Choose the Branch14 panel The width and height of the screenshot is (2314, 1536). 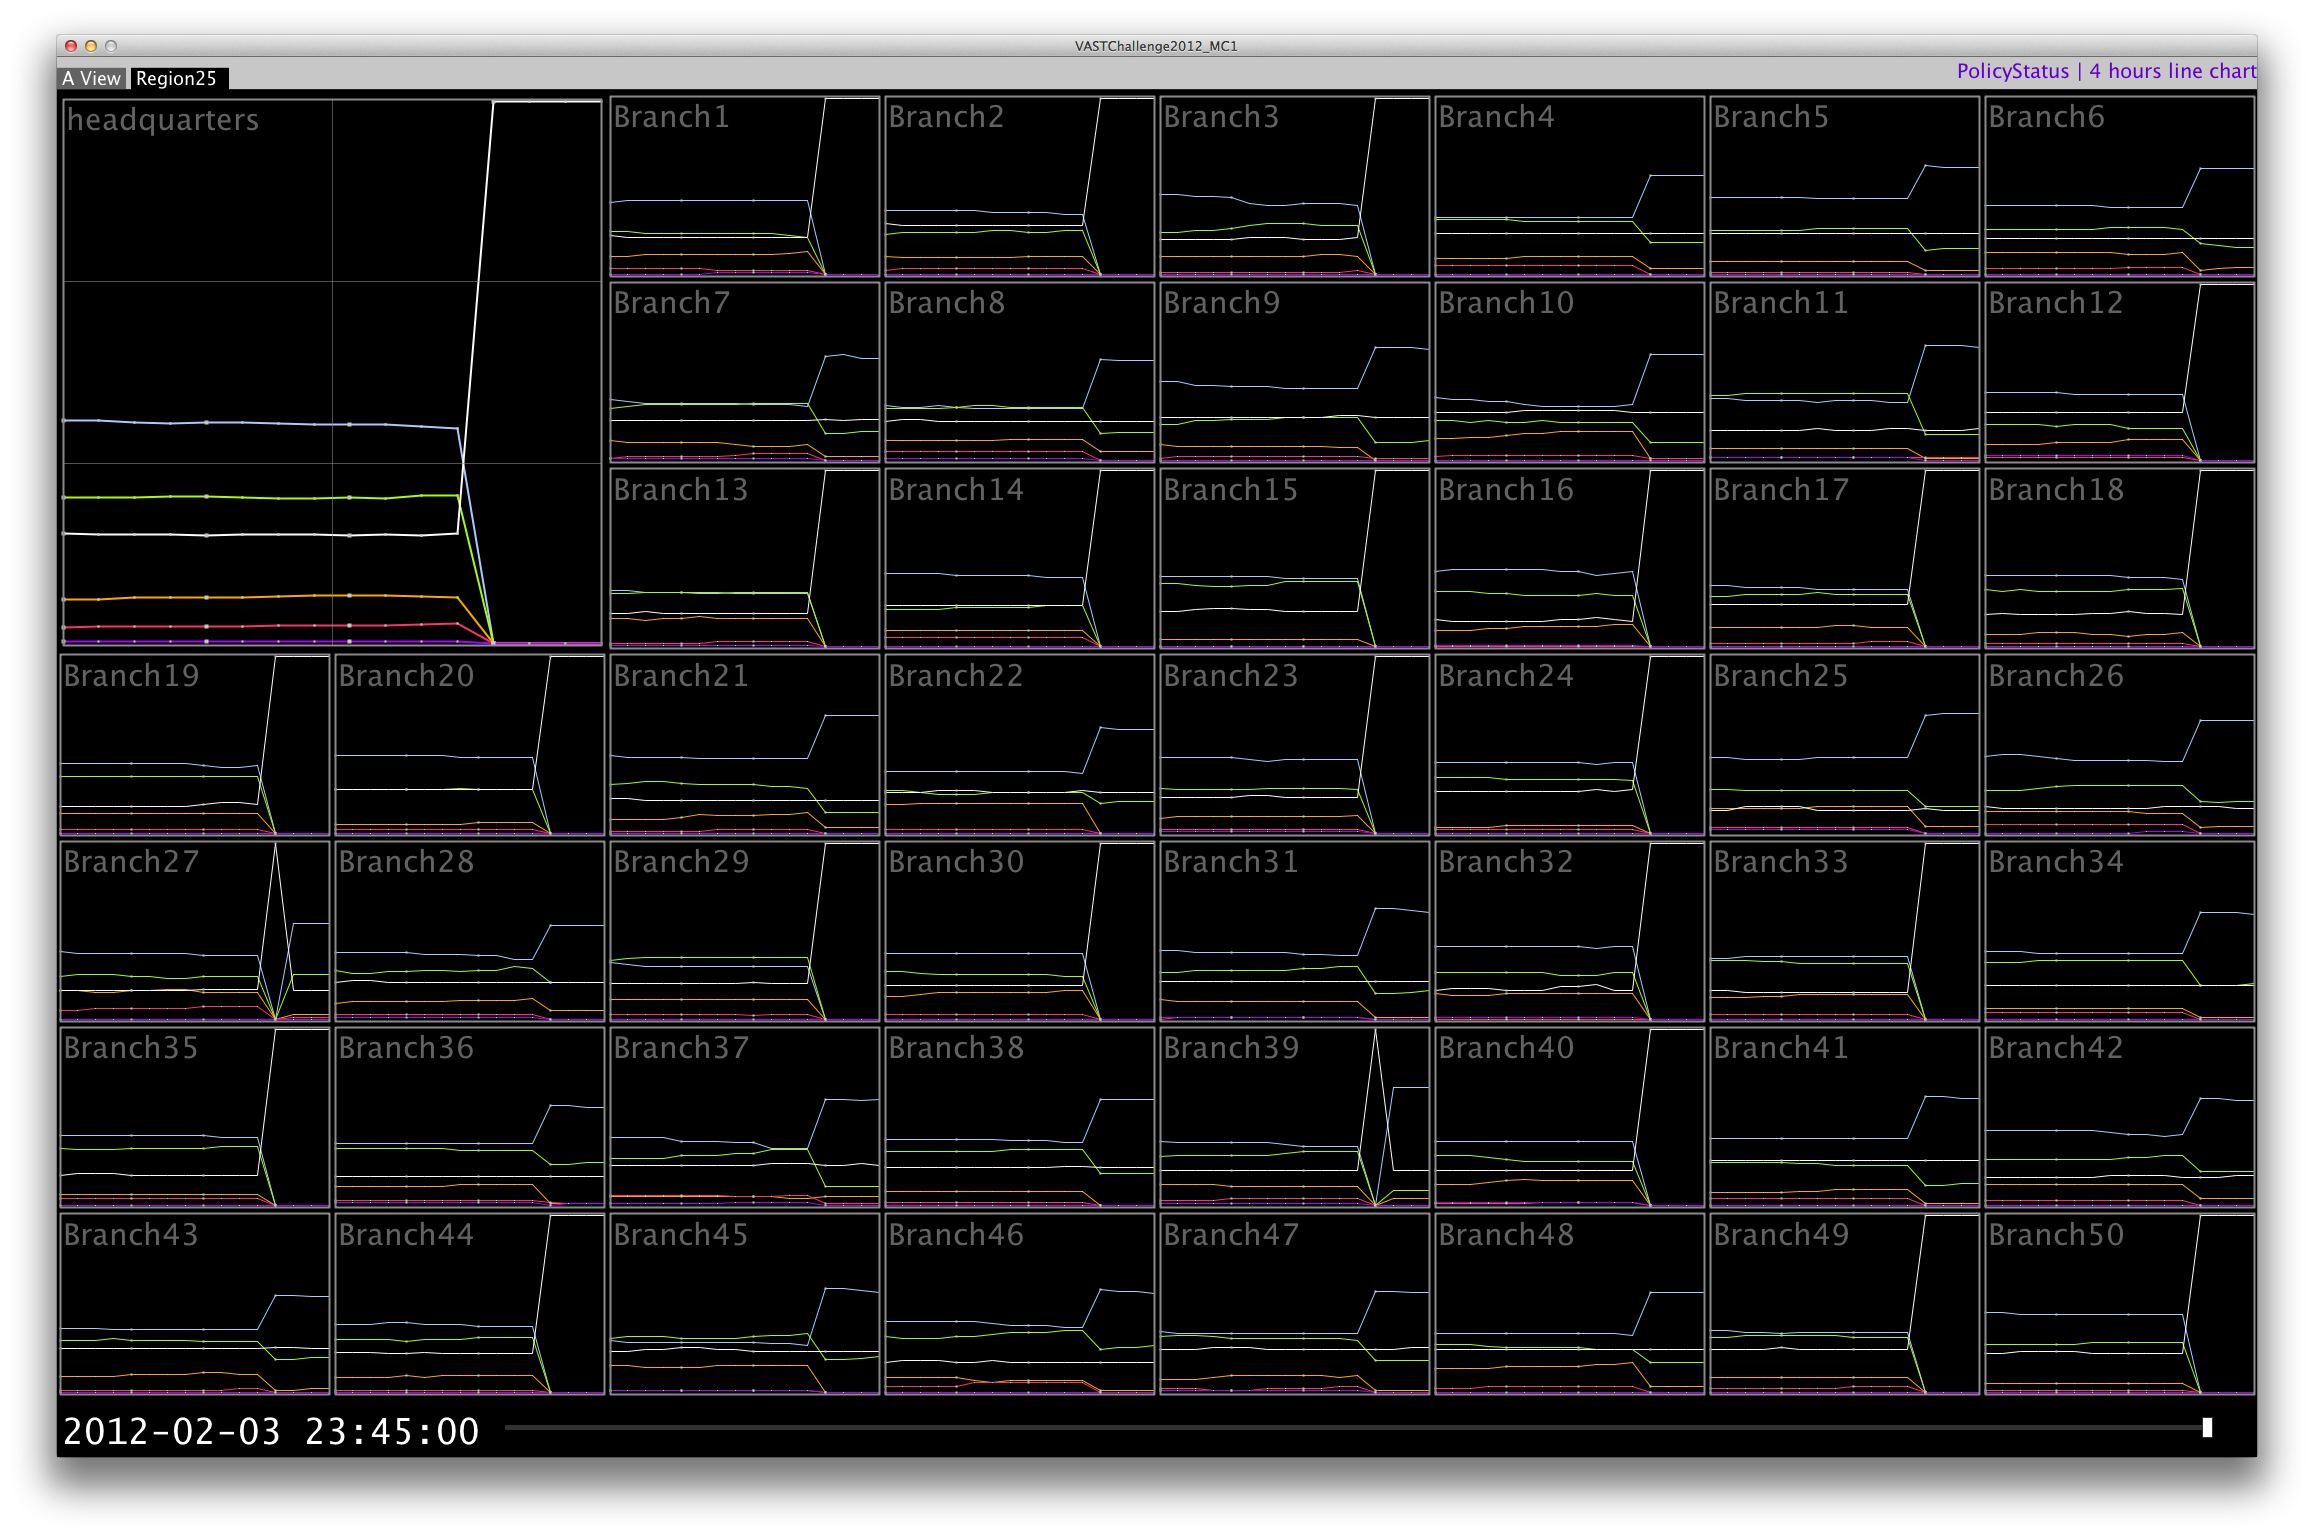pyautogui.click(x=1020, y=559)
